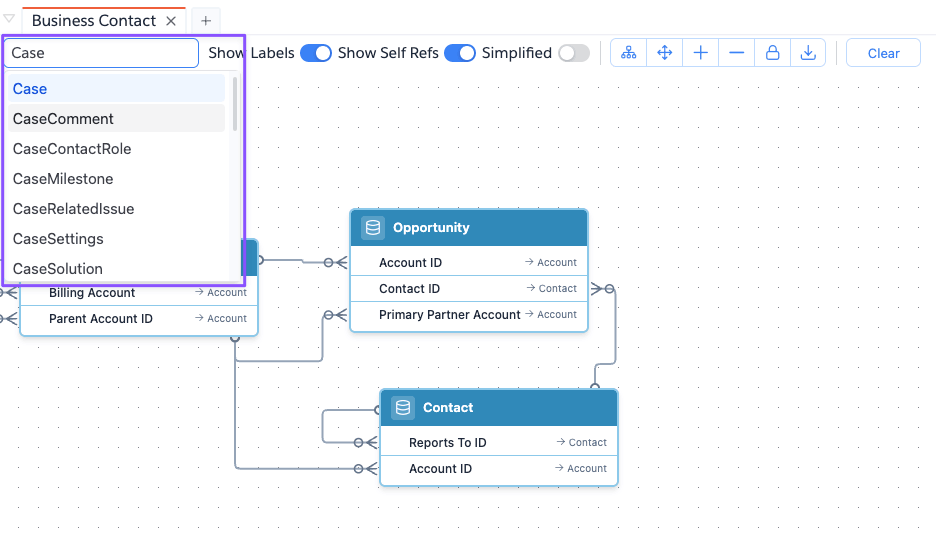
Task: Click the fit-to-view move arrows icon
Action: click(x=665, y=53)
